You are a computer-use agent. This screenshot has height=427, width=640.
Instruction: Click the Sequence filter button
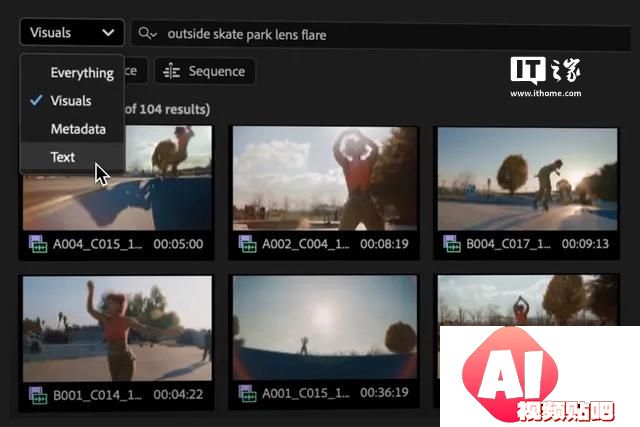click(204, 71)
